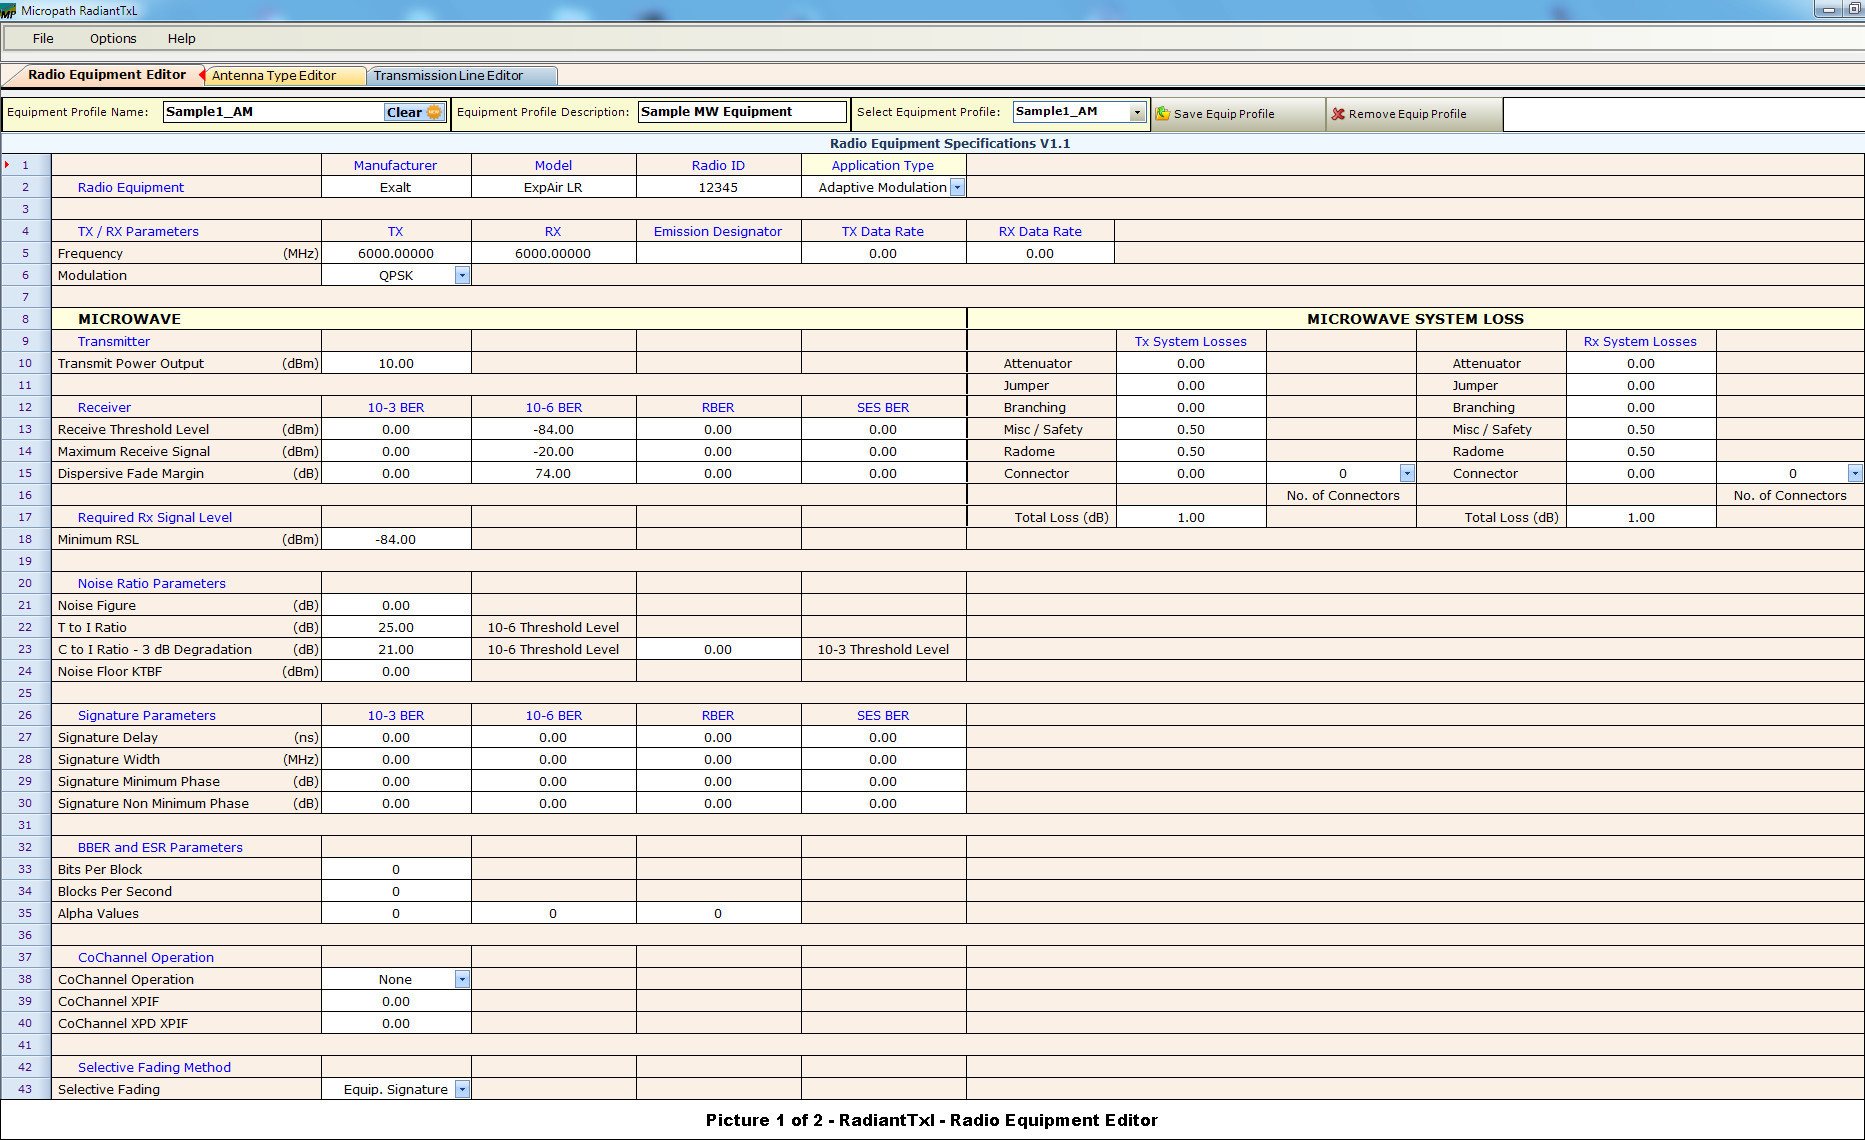
Task: Select the Transmit Power Output value cell
Action: 396,364
